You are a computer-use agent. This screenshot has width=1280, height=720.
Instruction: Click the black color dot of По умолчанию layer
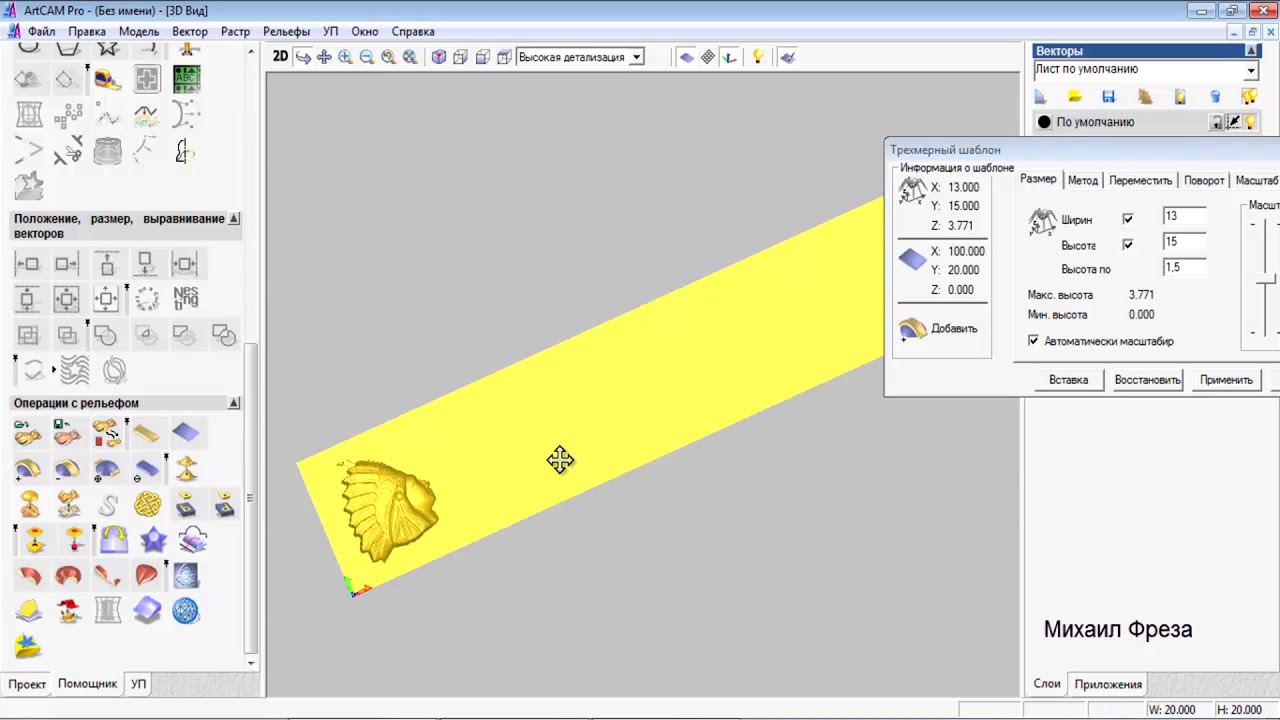coord(1044,122)
